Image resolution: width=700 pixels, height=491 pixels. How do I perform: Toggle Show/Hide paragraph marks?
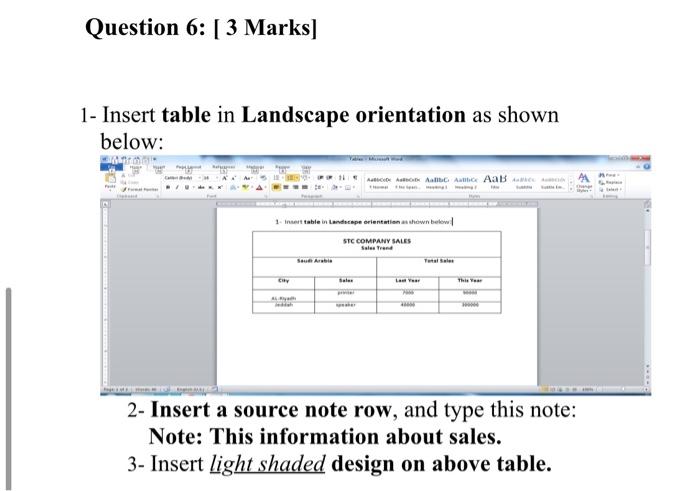355,178
